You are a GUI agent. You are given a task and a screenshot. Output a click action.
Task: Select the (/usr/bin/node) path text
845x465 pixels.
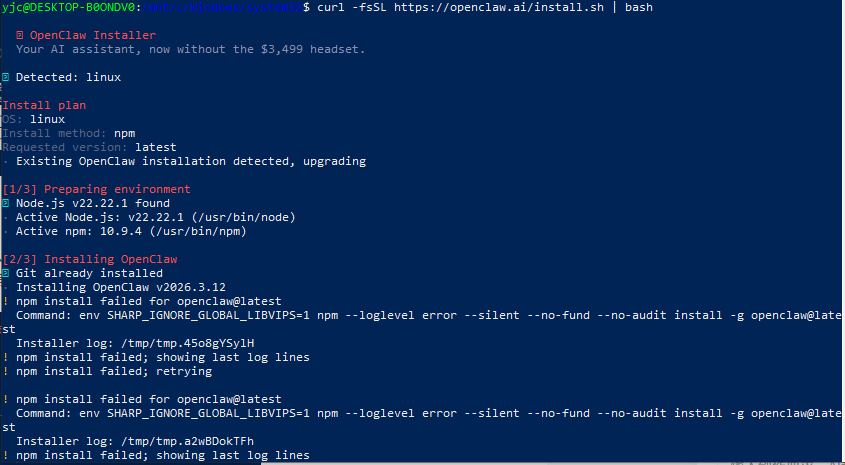pyautogui.click(x=243, y=218)
